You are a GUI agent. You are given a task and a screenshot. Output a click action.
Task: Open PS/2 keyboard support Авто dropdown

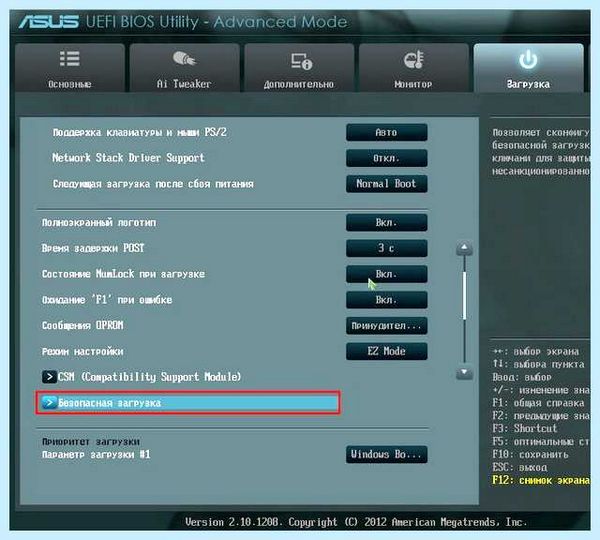(x=386, y=132)
